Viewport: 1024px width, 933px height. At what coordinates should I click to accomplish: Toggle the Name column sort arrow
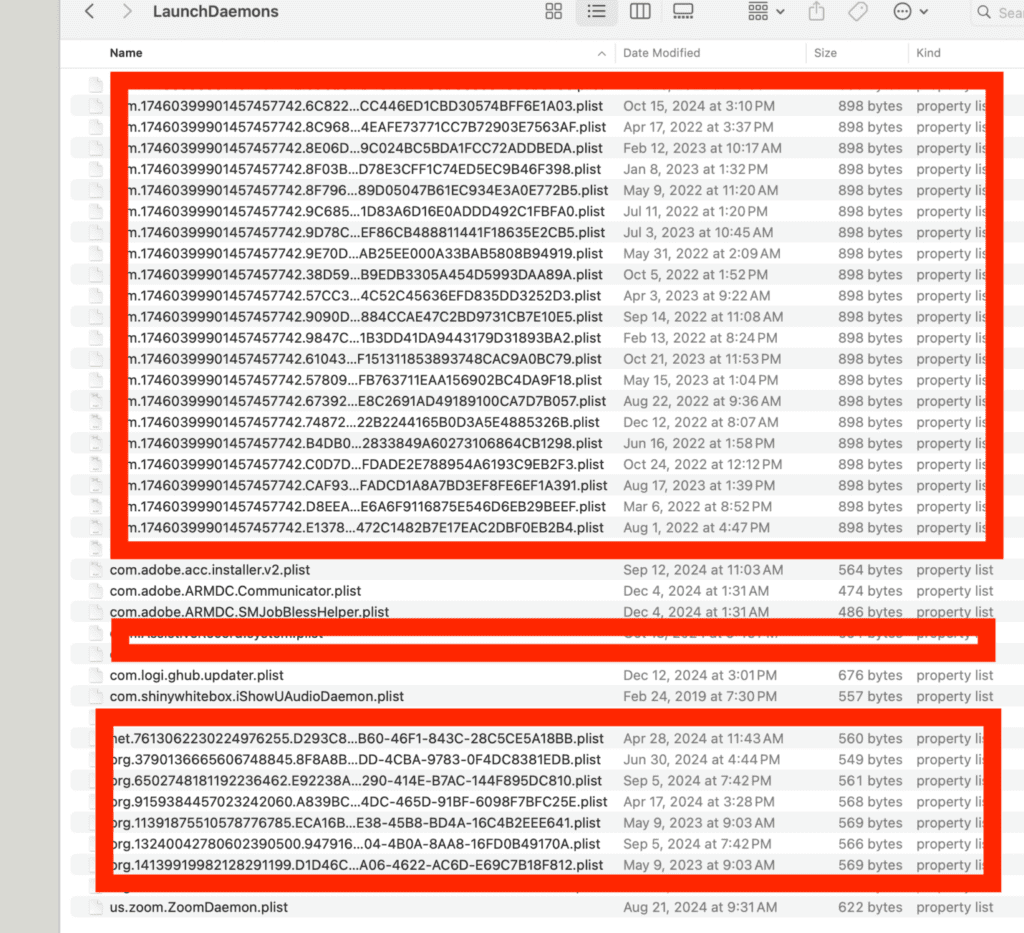click(x=601, y=53)
